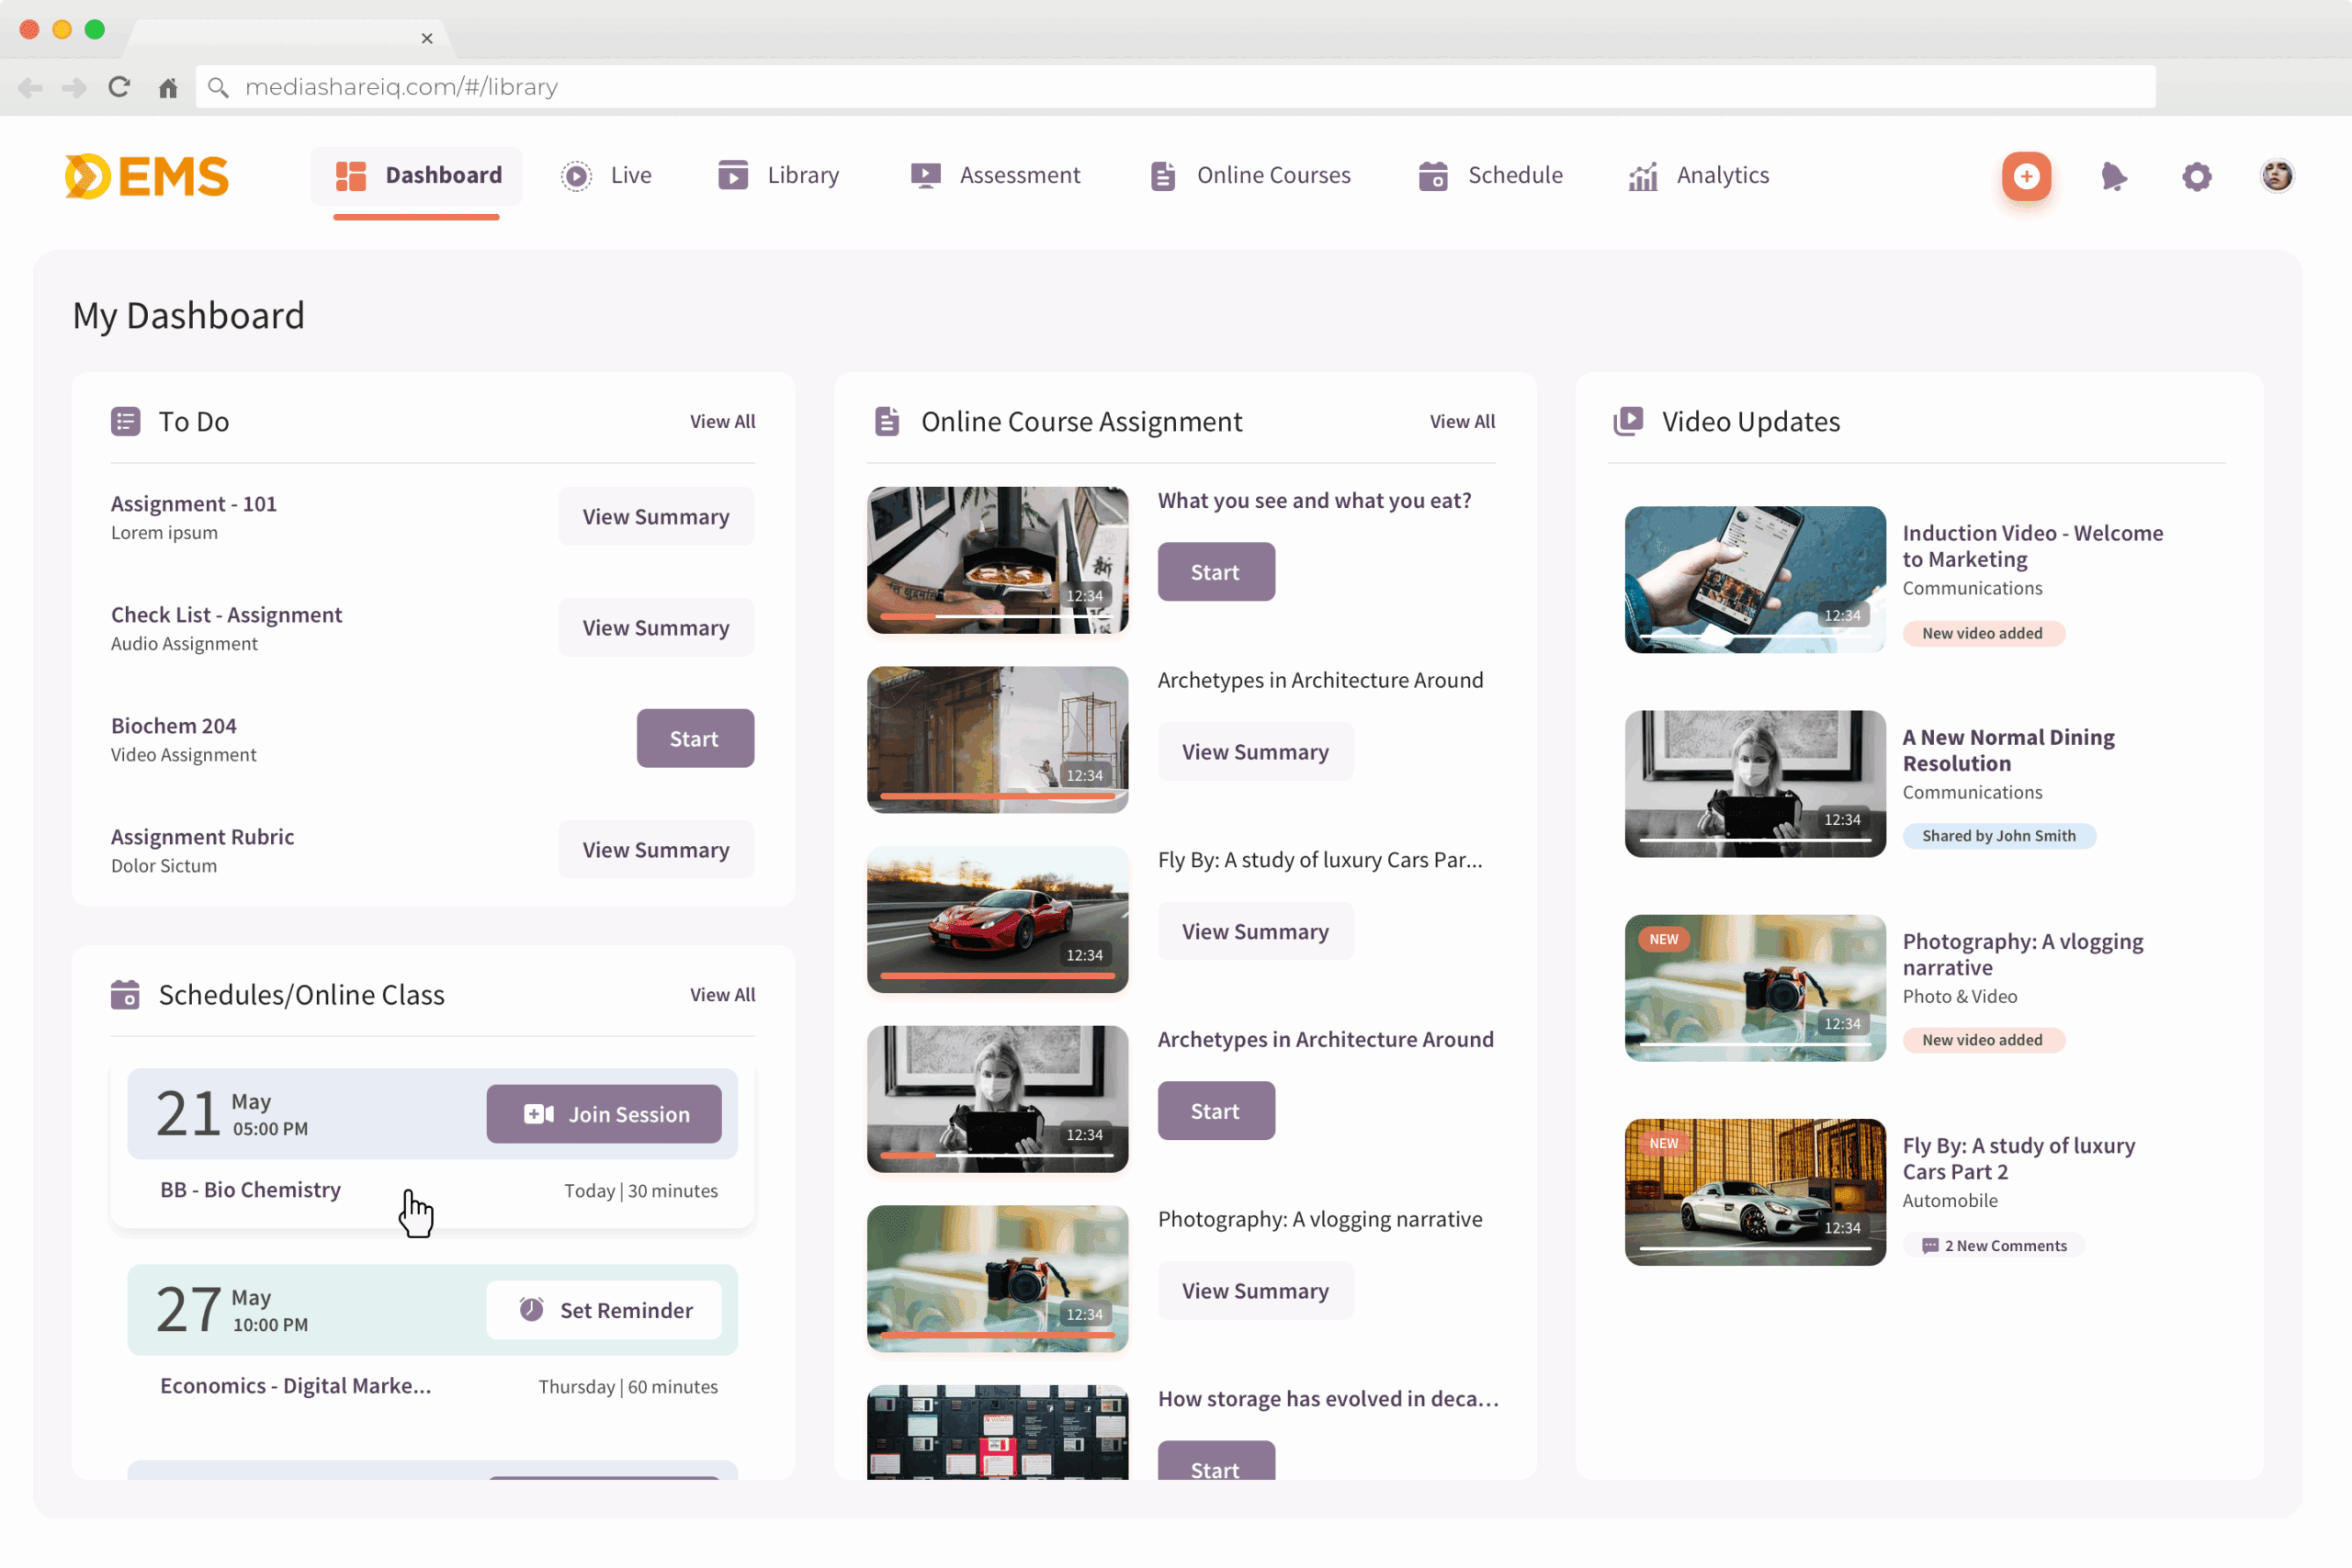Image resolution: width=2352 pixels, height=1568 pixels.
Task: Join the BB - Bio Chemistry session
Action: click(x=604, y=1114)
